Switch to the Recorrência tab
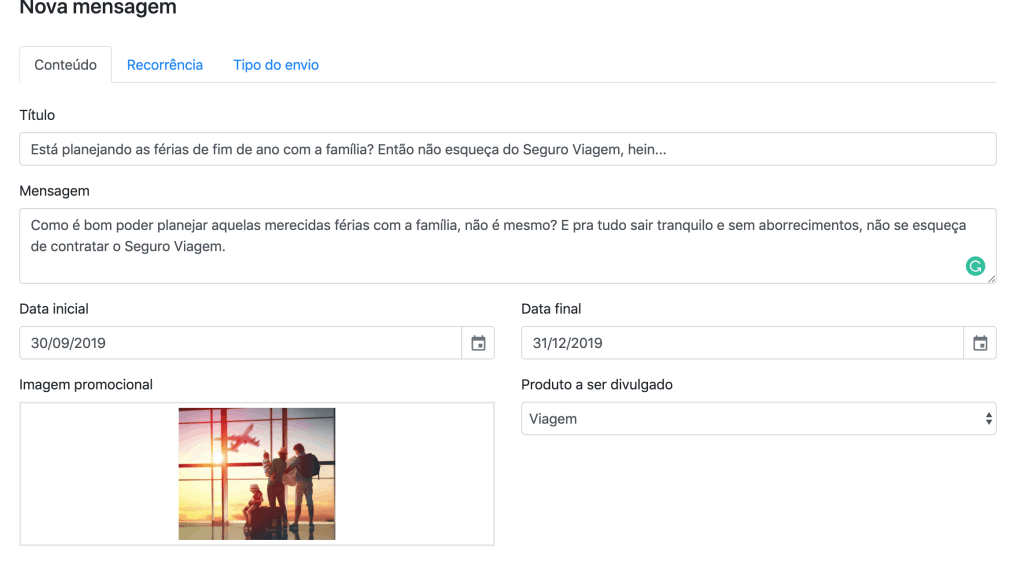The image size is (1014, 577). click(x=165, y=65)
